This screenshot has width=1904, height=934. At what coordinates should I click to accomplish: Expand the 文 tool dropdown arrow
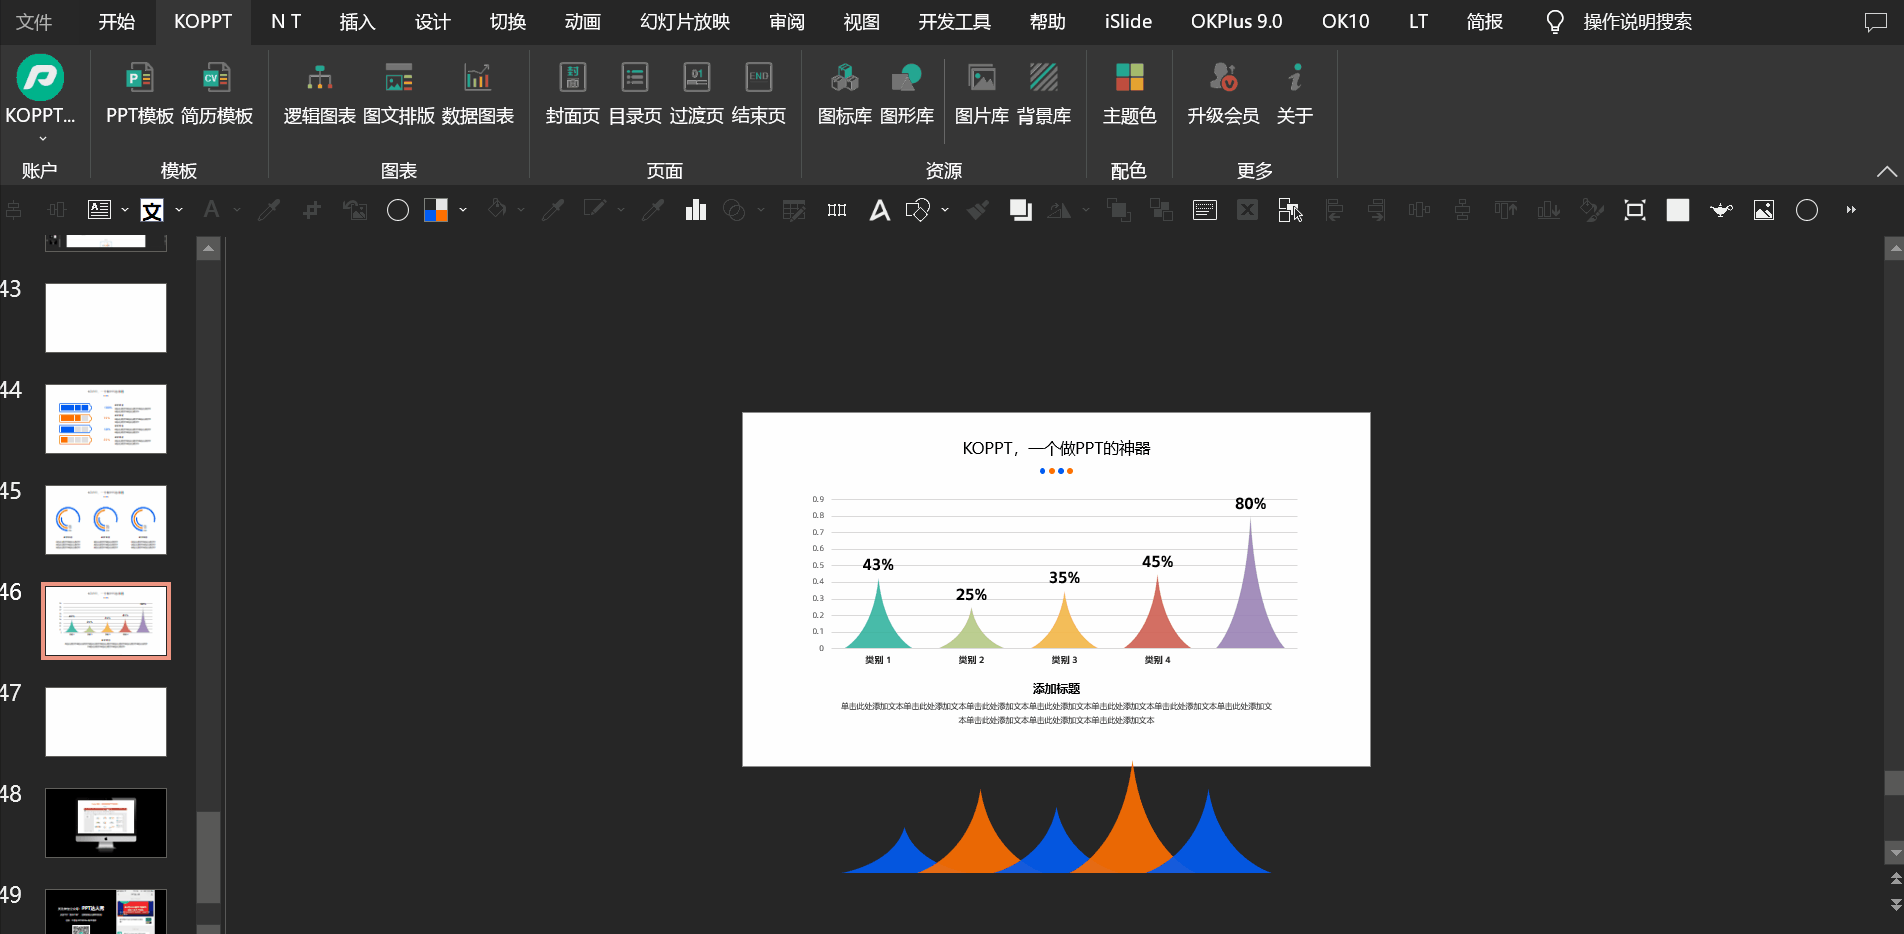click(179, 210)
